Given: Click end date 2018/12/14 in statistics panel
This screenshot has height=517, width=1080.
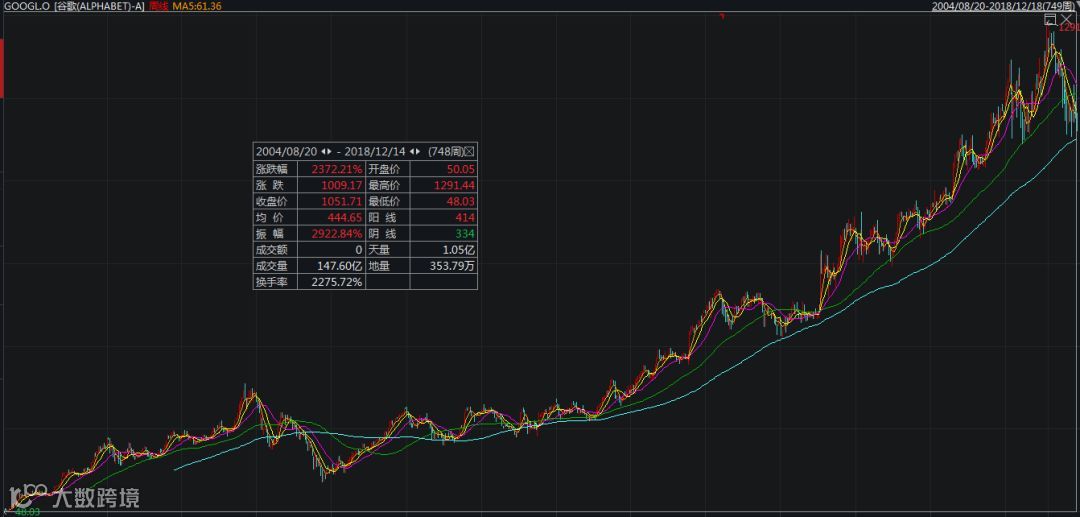Looking at the screenshot, I should [x=375, y=151].
